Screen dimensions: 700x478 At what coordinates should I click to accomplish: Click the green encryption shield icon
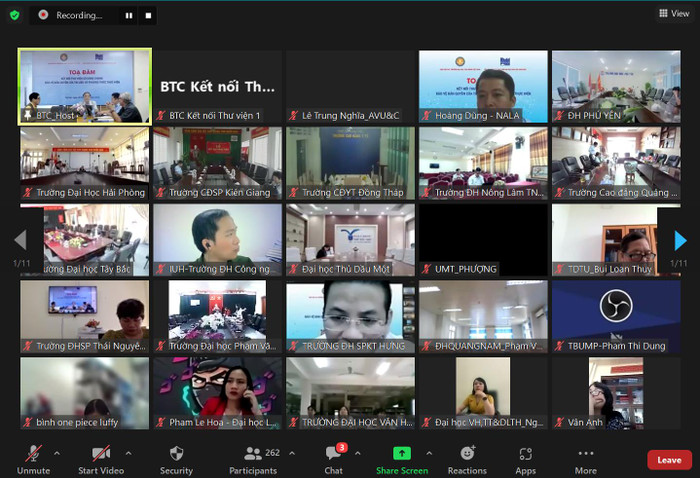[16, 14]
